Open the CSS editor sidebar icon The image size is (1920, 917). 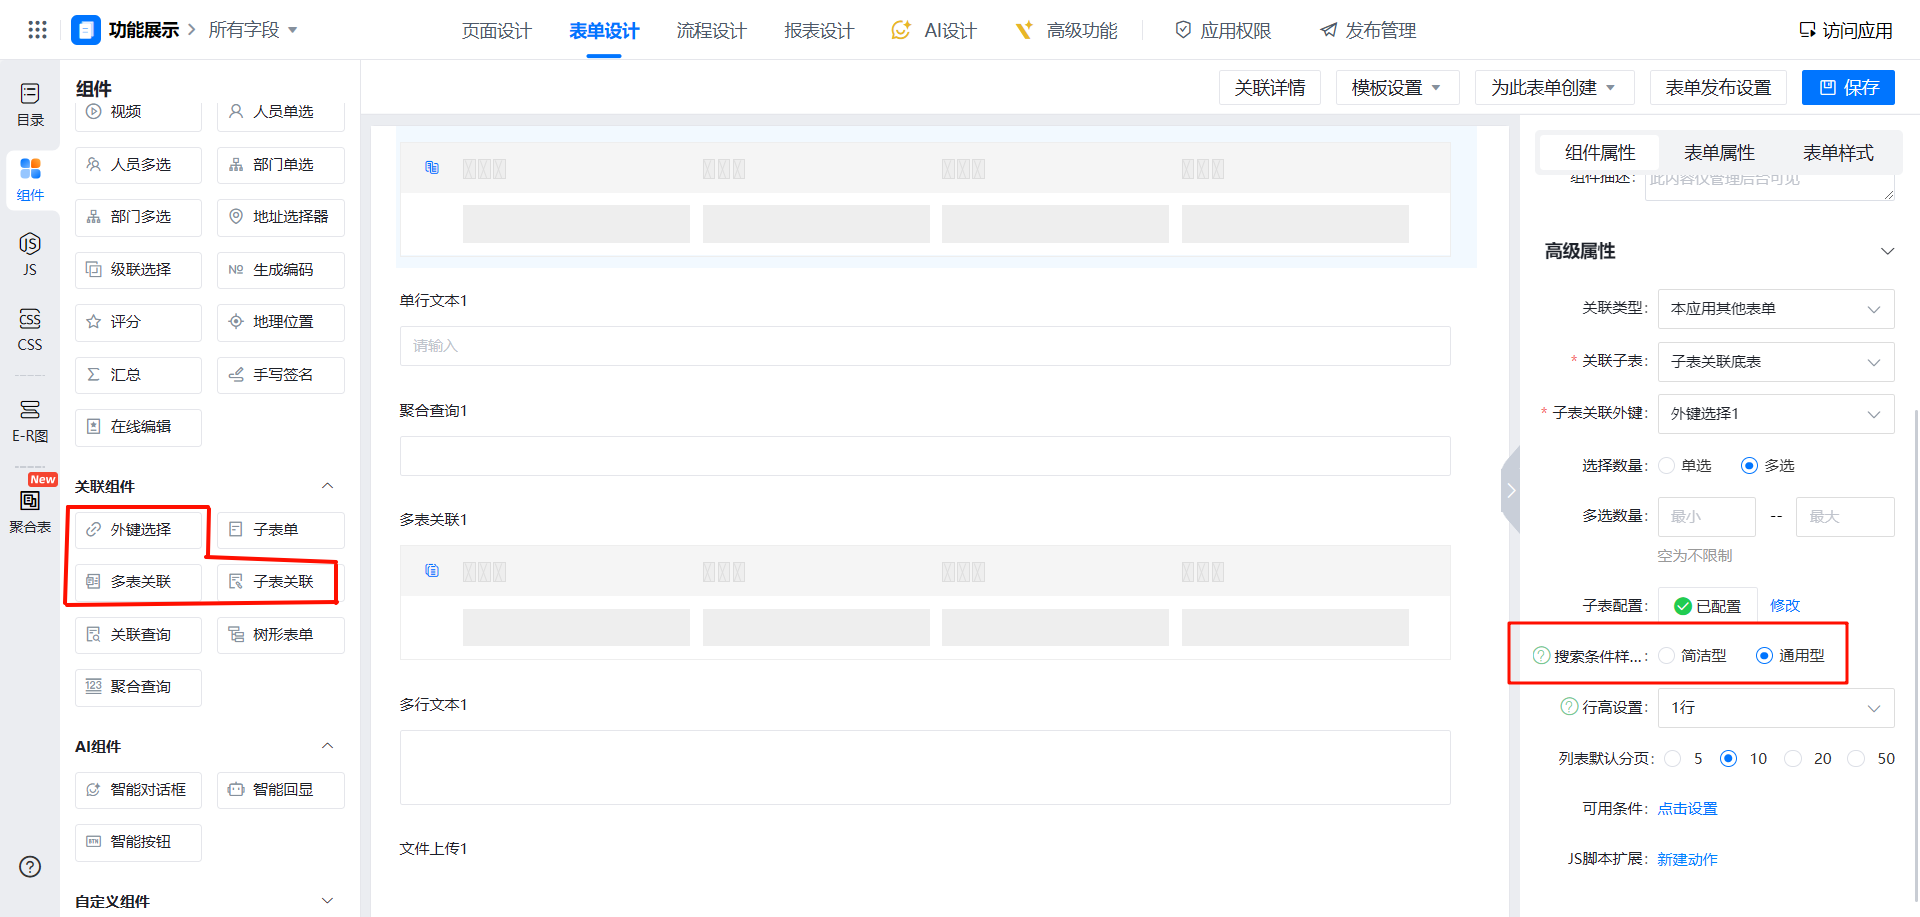point(30,329)
